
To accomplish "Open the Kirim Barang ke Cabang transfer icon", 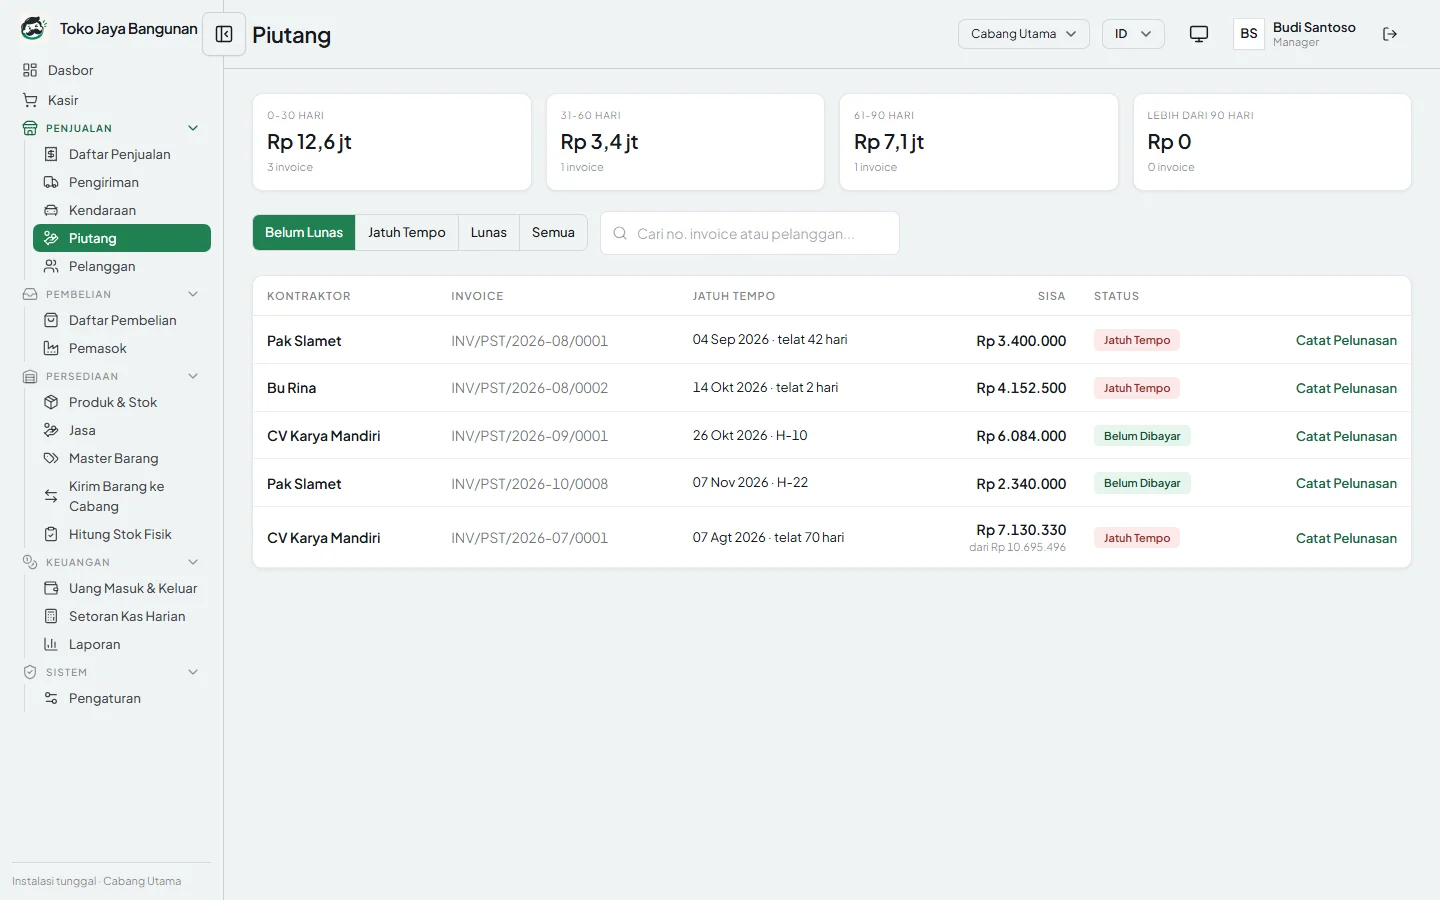I will (x=51, y=496).
